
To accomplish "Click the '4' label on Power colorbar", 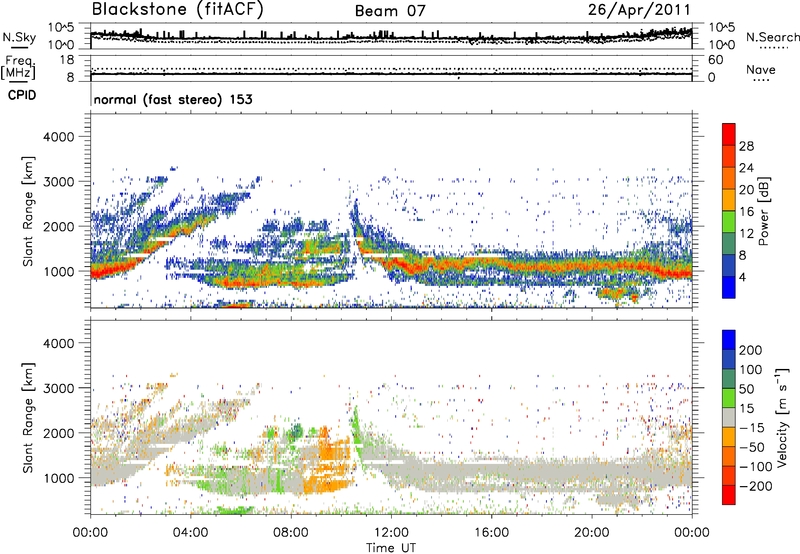I will [743, 278].
